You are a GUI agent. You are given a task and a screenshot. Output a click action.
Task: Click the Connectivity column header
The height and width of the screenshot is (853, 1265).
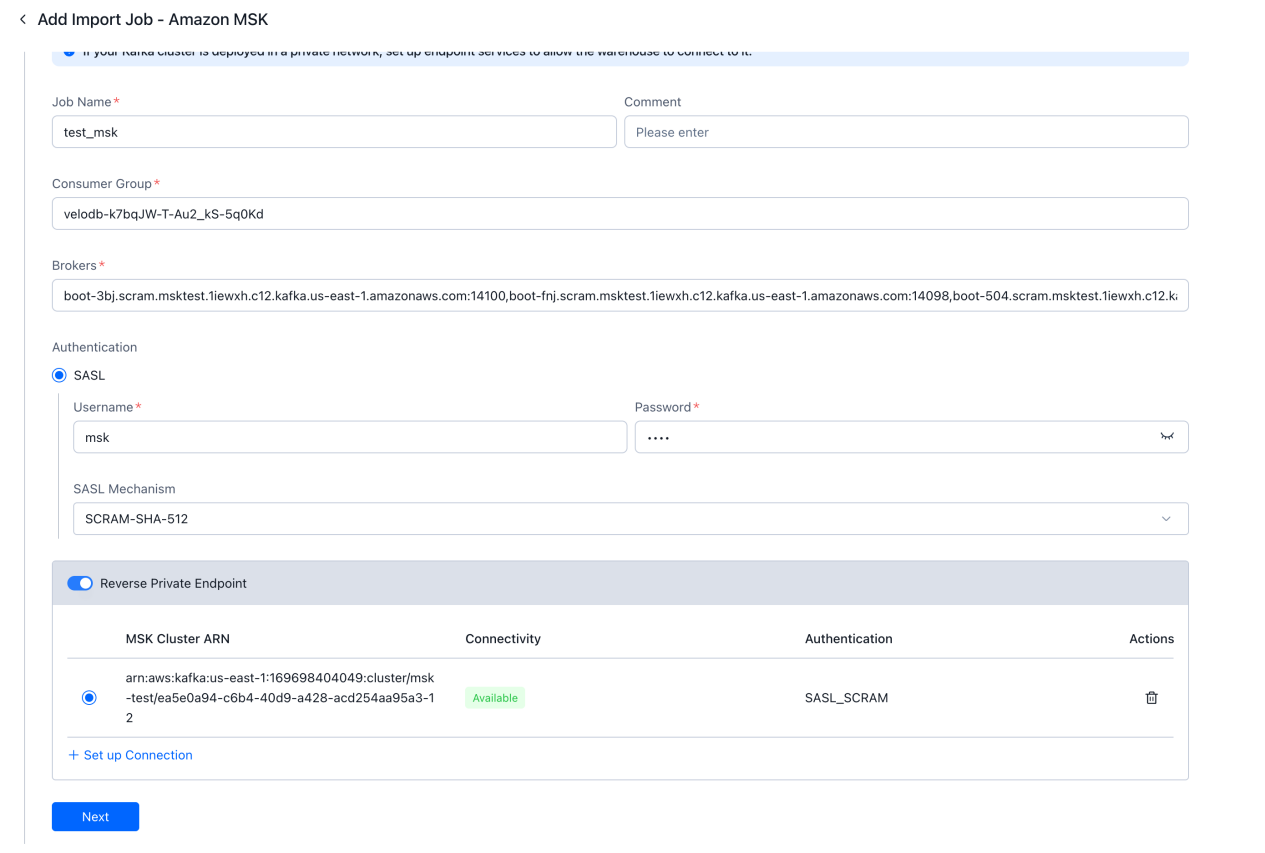pos(503,639)
